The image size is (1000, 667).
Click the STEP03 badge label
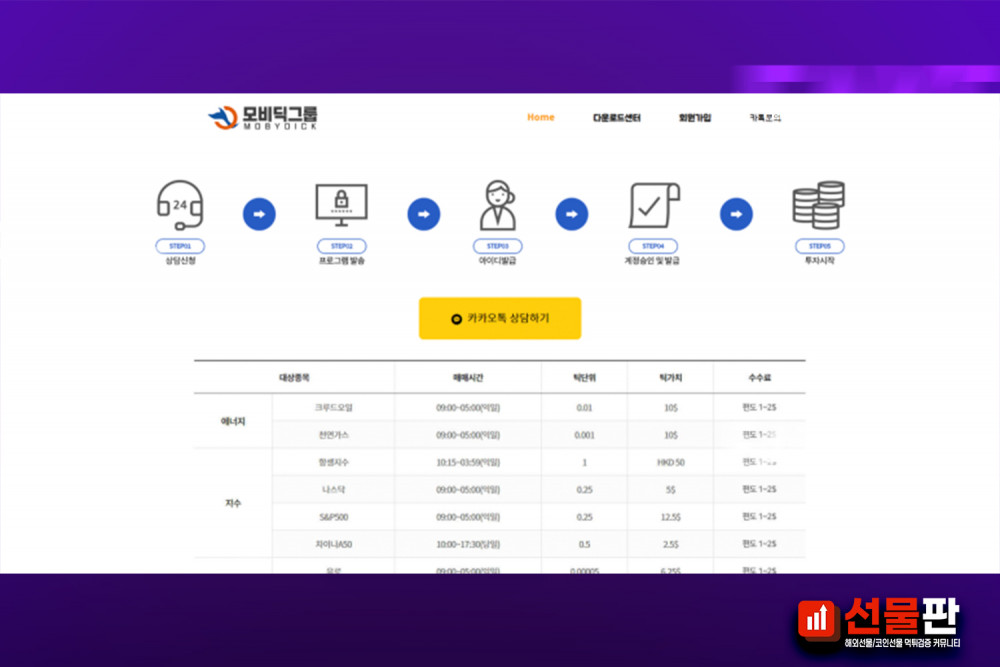click(497, 246)
